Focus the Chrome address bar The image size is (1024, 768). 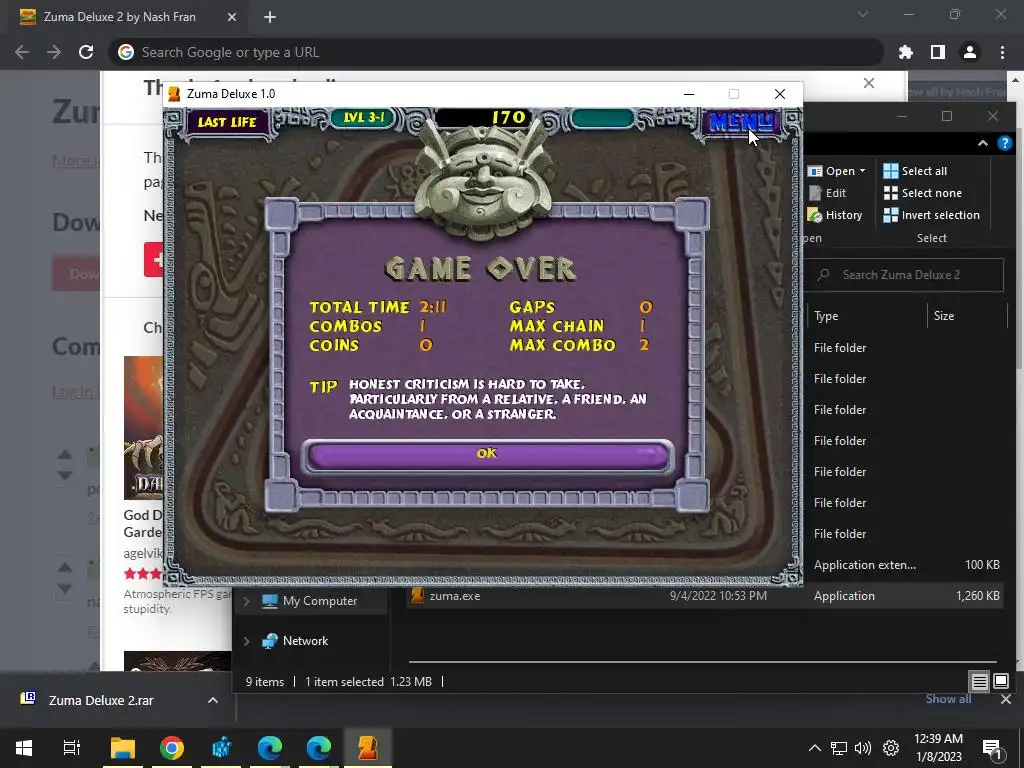pyautogui.click(x=496, y=52)
